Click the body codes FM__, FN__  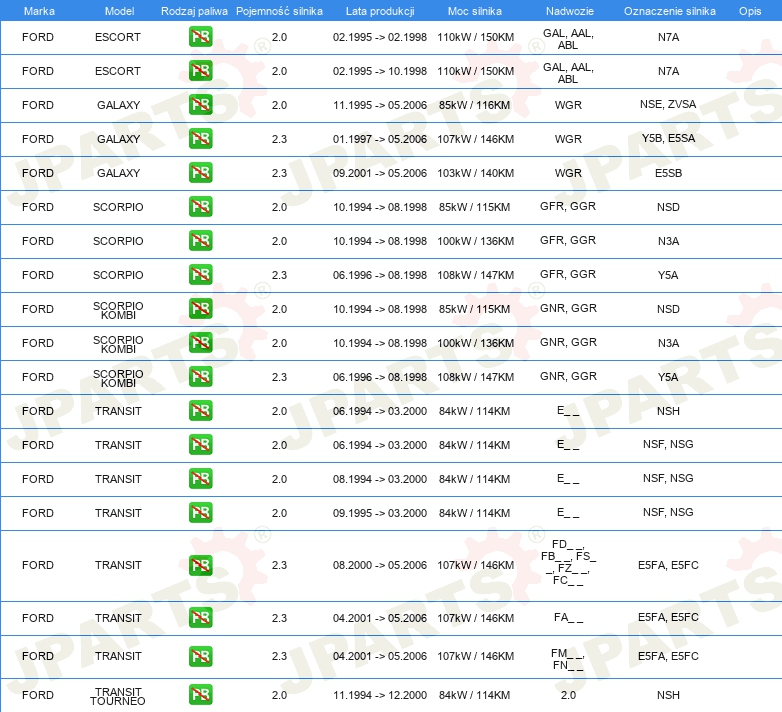(568, 659)
